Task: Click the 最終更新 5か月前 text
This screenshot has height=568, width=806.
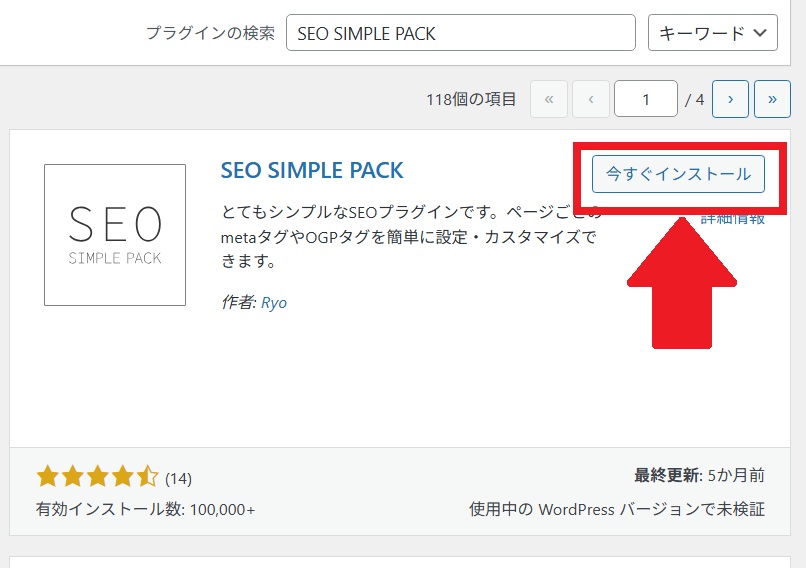Action: click(x=700, y=475)
